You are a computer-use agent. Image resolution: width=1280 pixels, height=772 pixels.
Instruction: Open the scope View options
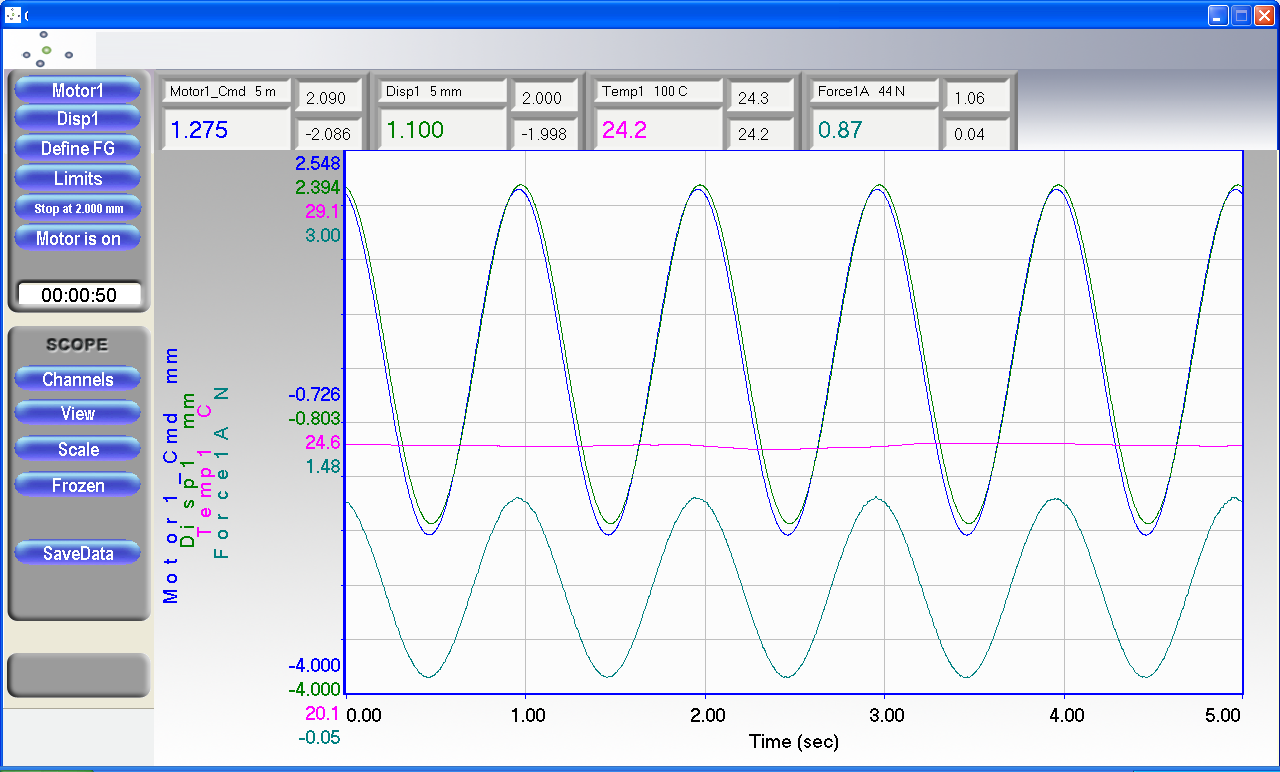coord(78,414)
